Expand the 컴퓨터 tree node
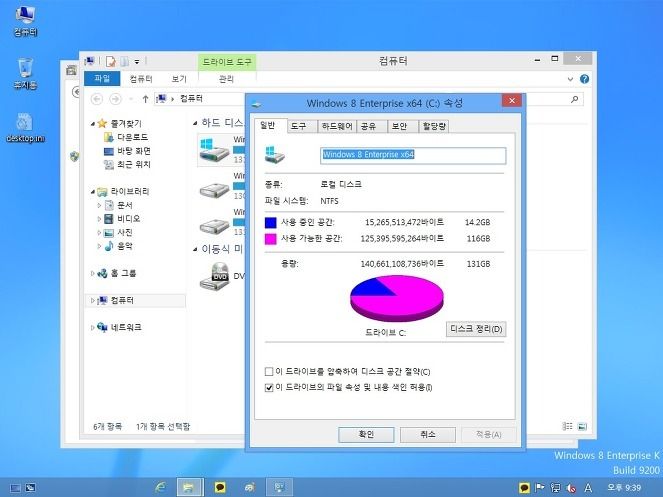Screen dimensions: 663x497 coord(93,300)
